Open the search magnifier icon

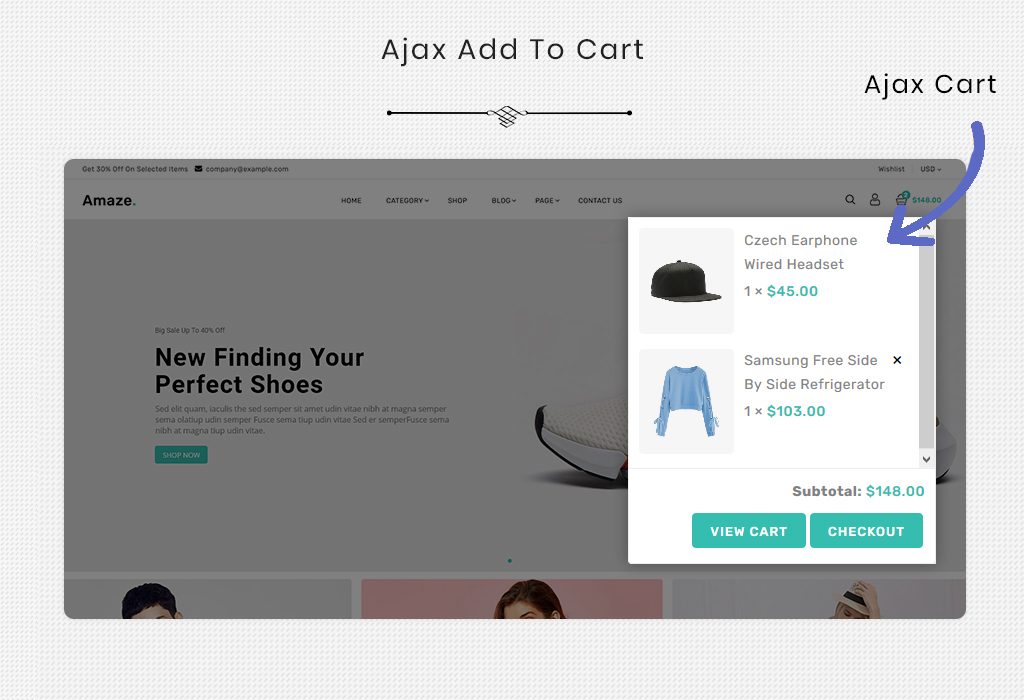(x=850, y=200)
